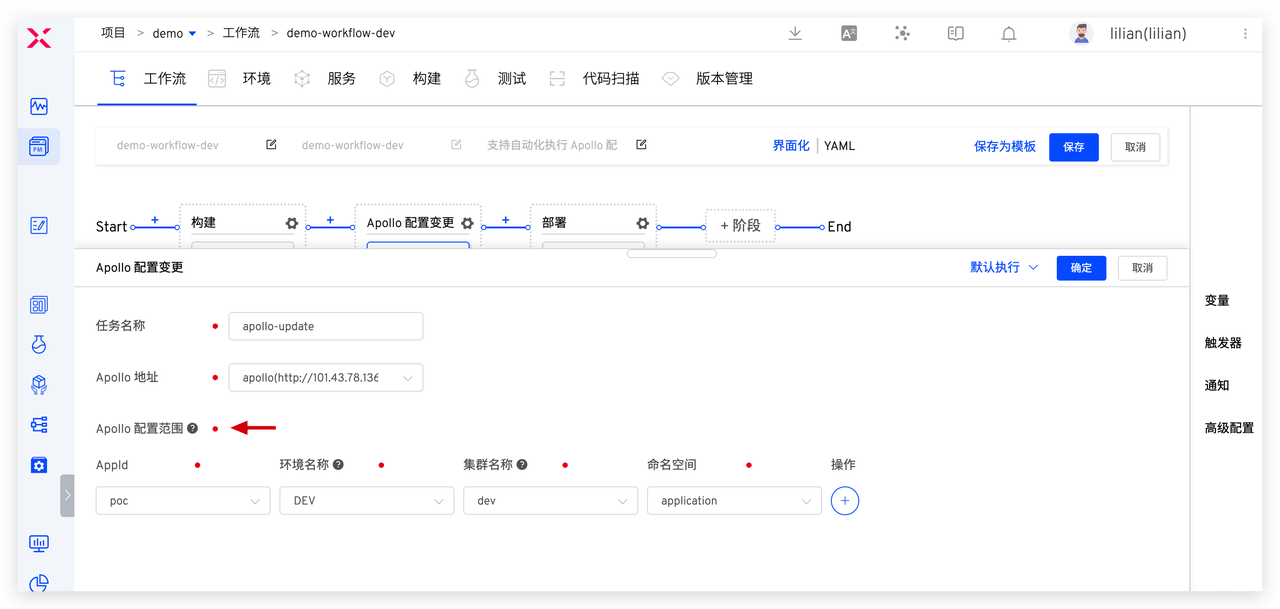Click the translate language icon in the top bar
Image resolution: width=1280 pixels, height=609 pixels.
[848, 33]
